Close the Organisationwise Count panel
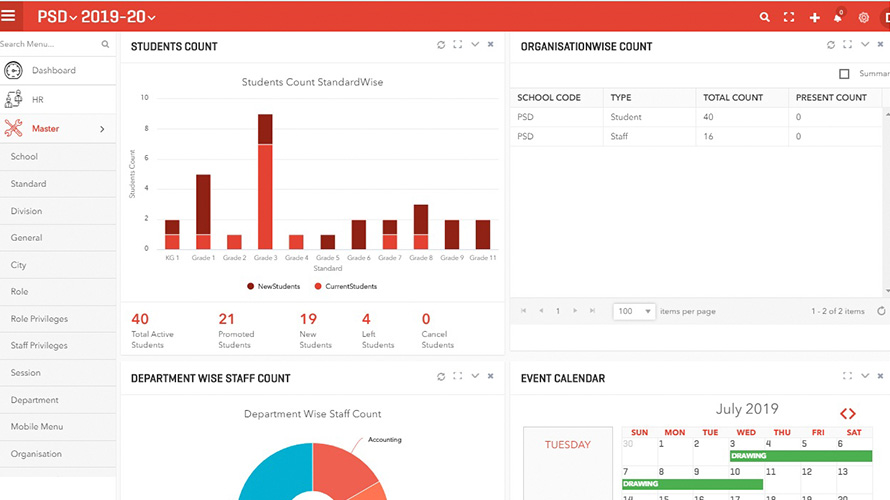Viewport: 890px width, 500px height. (880, 44)
